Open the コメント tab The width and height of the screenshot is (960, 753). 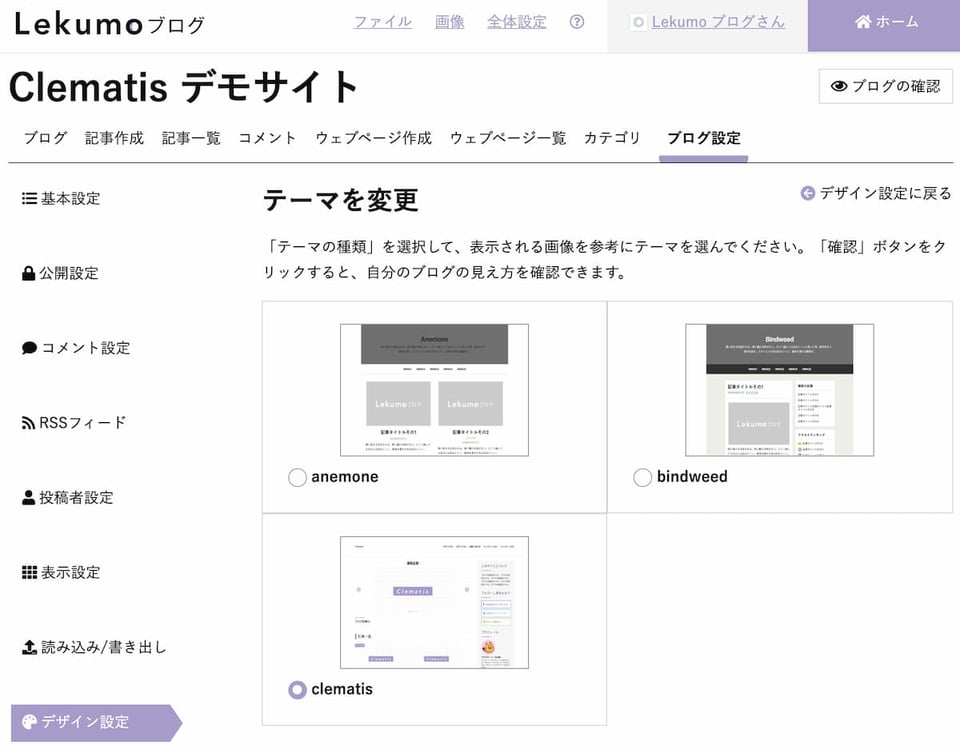(x=268, y=138)
